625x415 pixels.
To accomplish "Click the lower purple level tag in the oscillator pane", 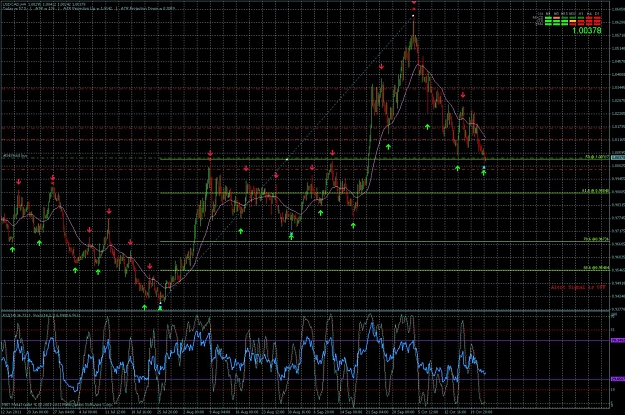I will (617, 379).
